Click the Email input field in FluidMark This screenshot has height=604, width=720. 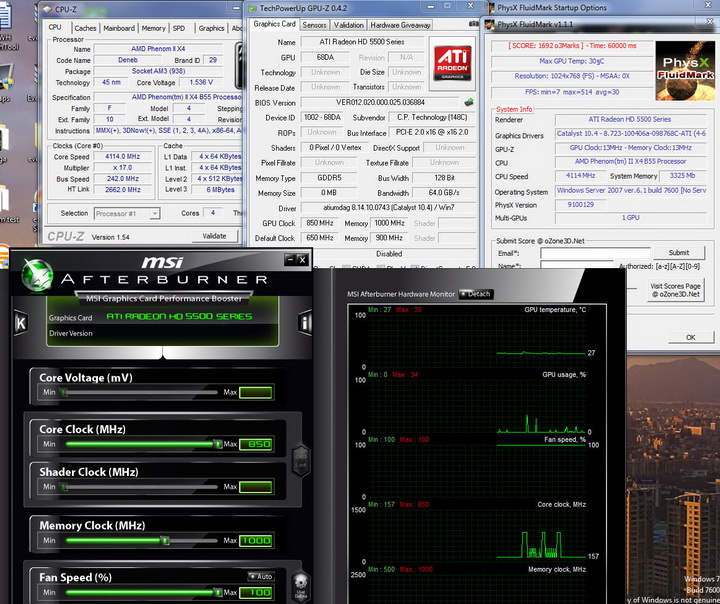595,253
